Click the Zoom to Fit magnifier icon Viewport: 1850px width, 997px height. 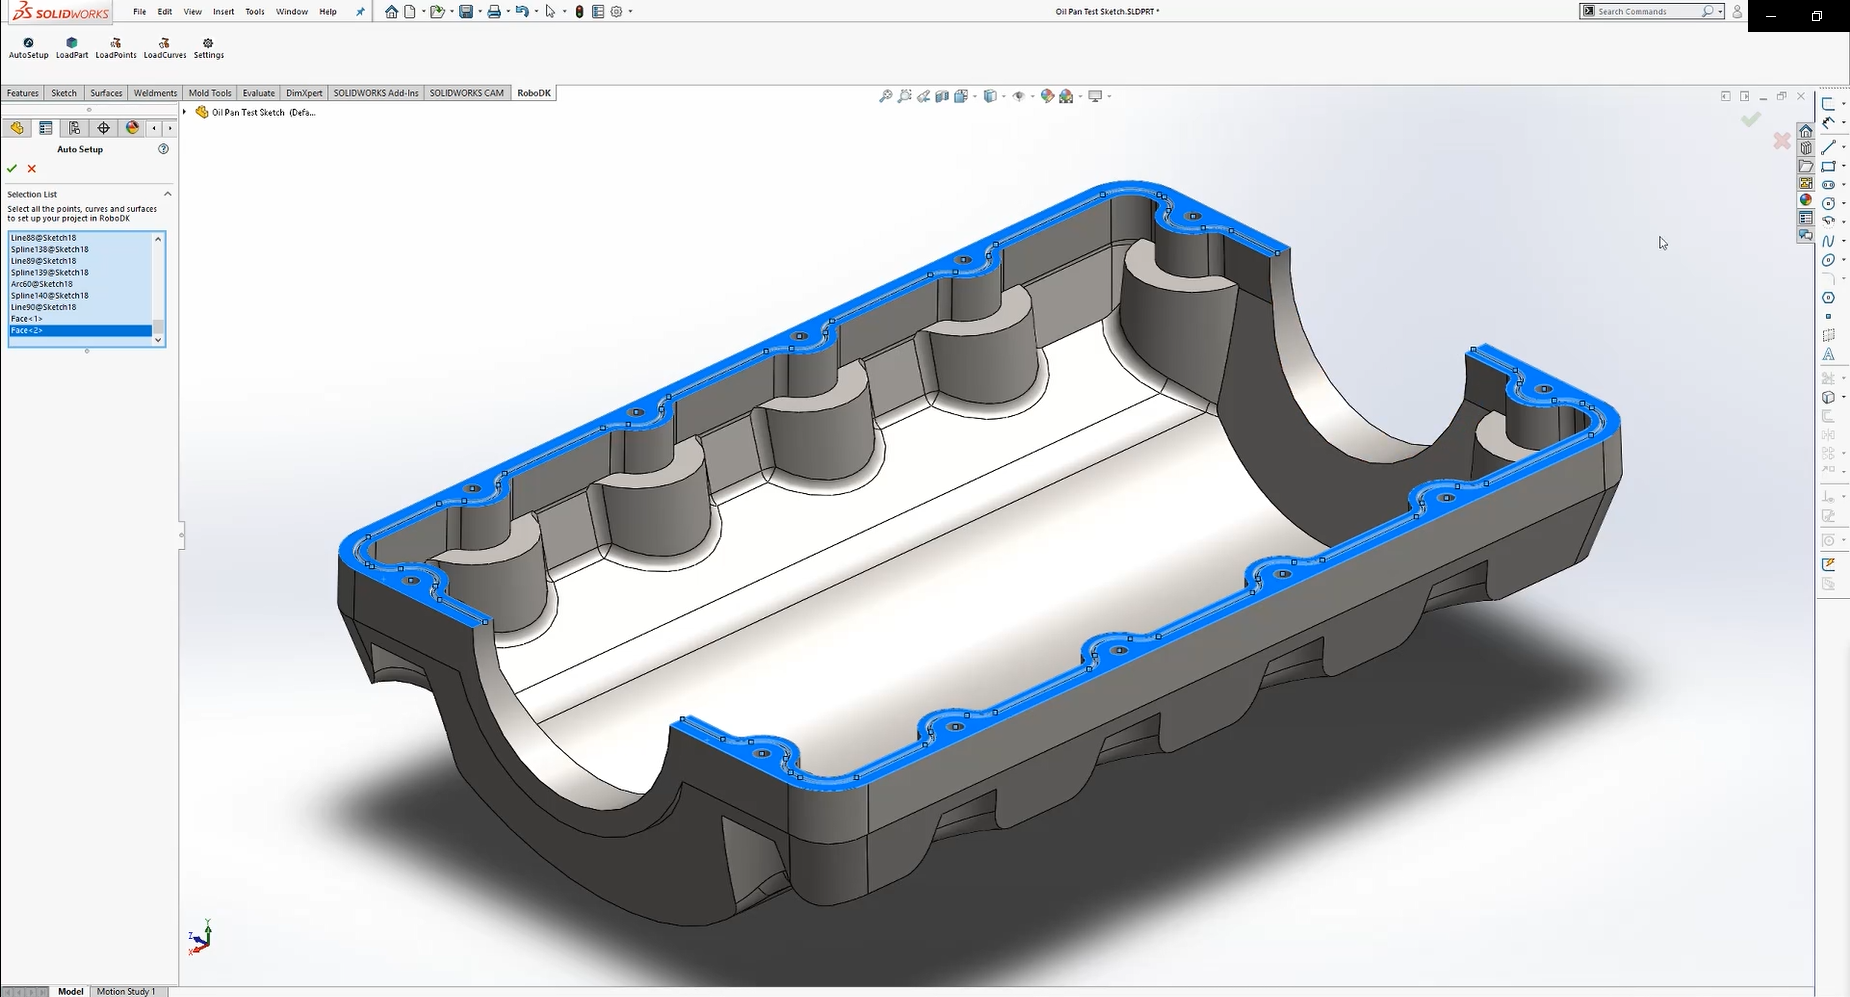pos(885,96)
